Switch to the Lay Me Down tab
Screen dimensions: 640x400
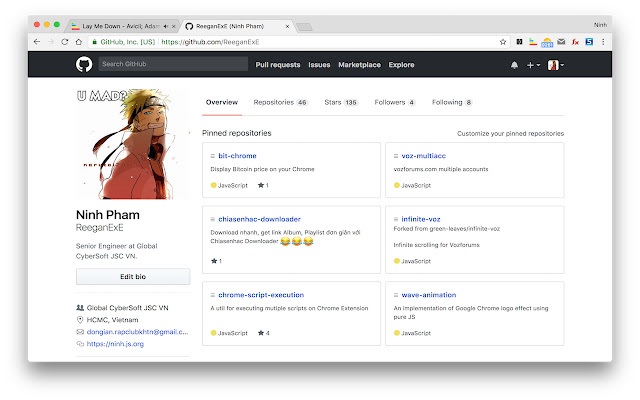[120, 26]
